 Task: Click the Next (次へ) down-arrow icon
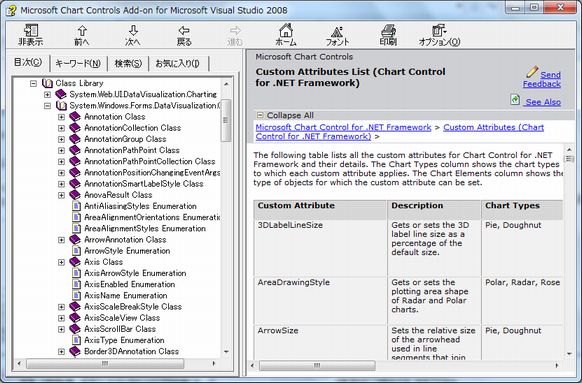click(133, 31)
